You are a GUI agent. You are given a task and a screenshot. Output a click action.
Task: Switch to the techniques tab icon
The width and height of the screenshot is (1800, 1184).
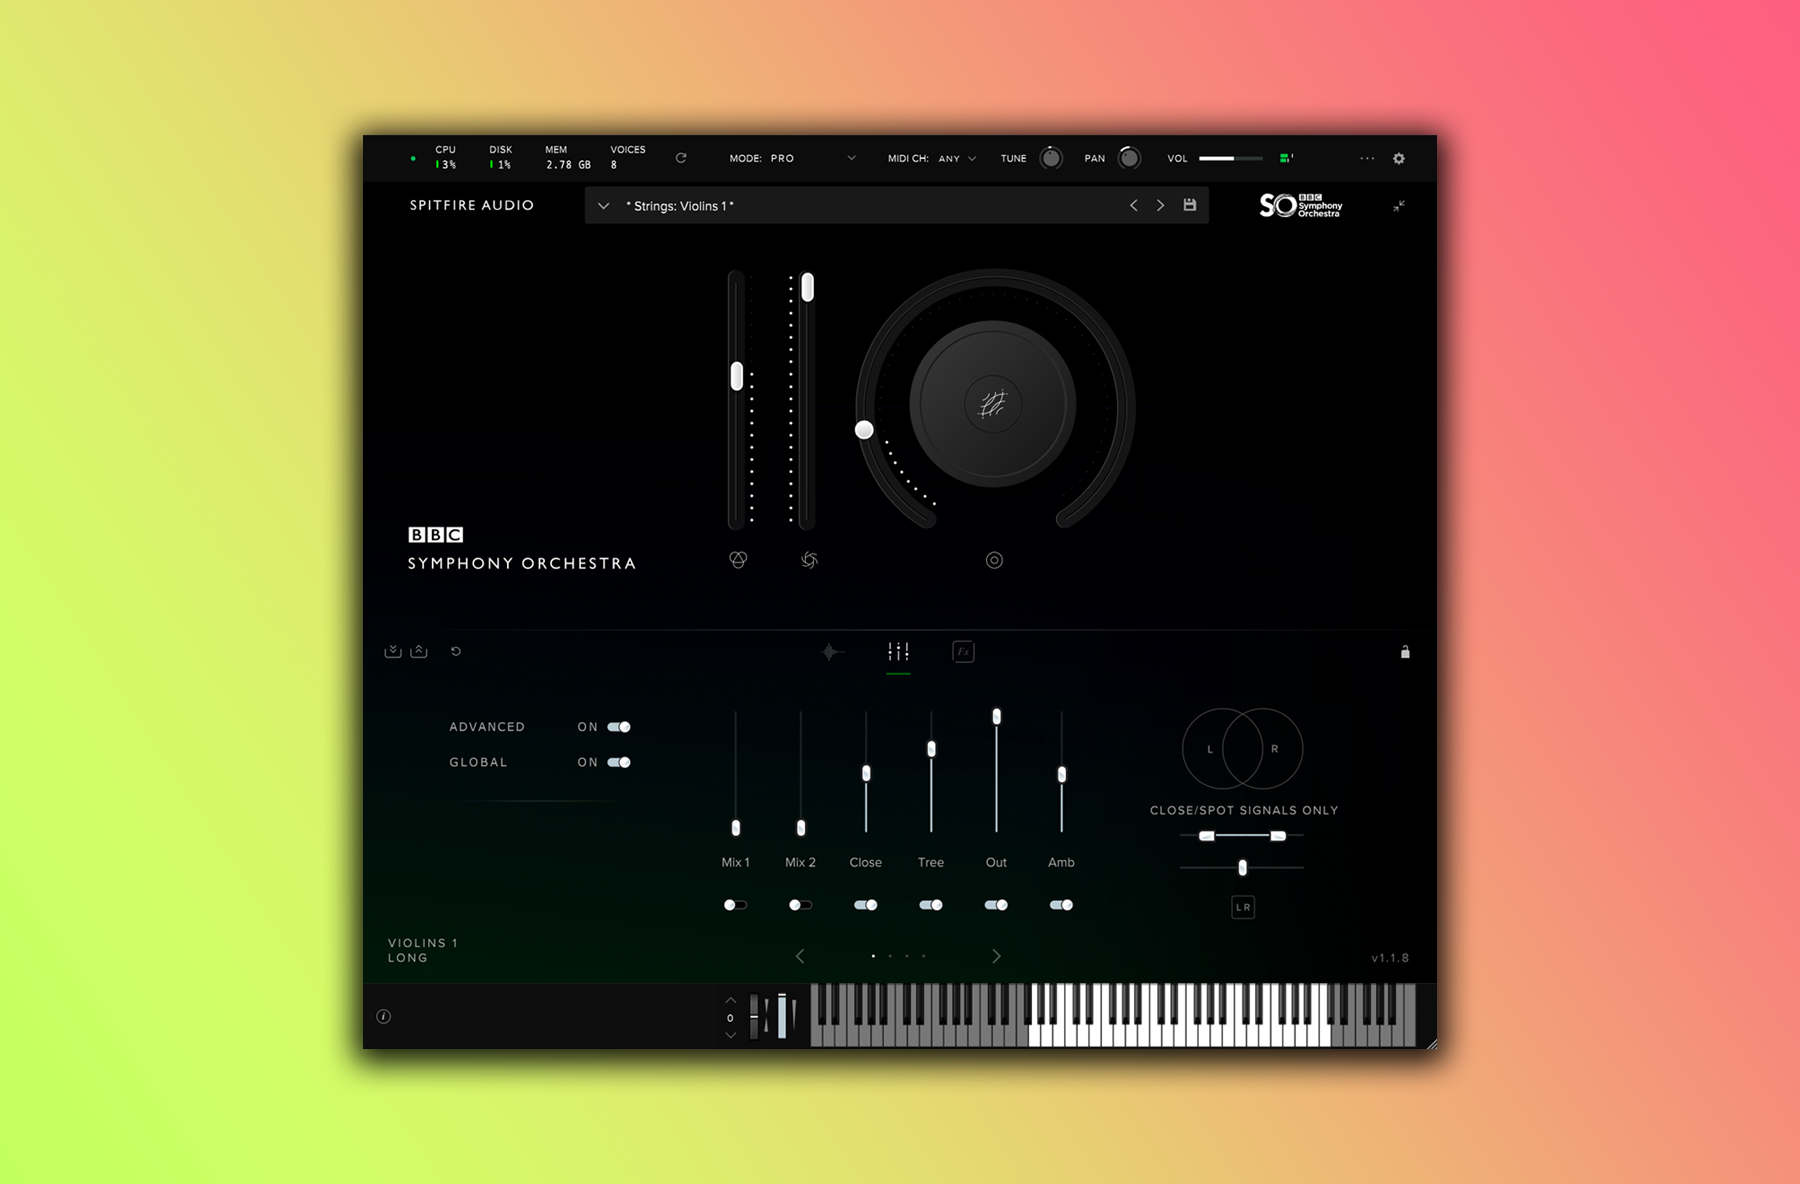(830, 652)
